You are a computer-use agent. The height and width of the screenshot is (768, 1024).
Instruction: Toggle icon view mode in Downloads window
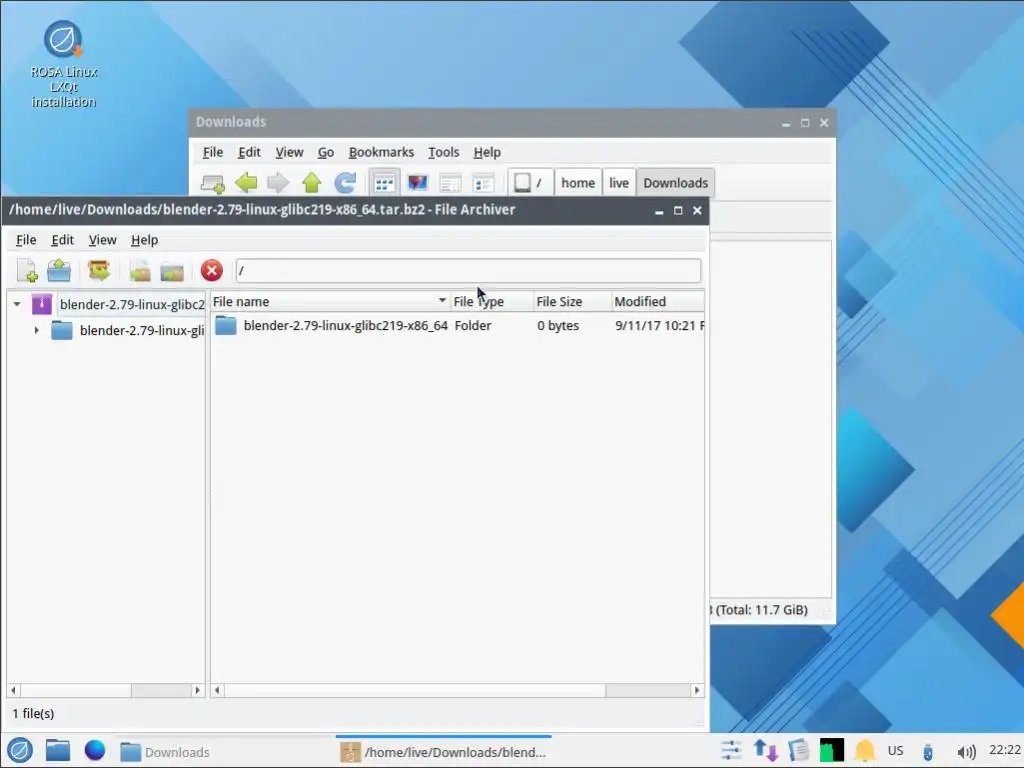pyautogui.click(x=384, y=183)
